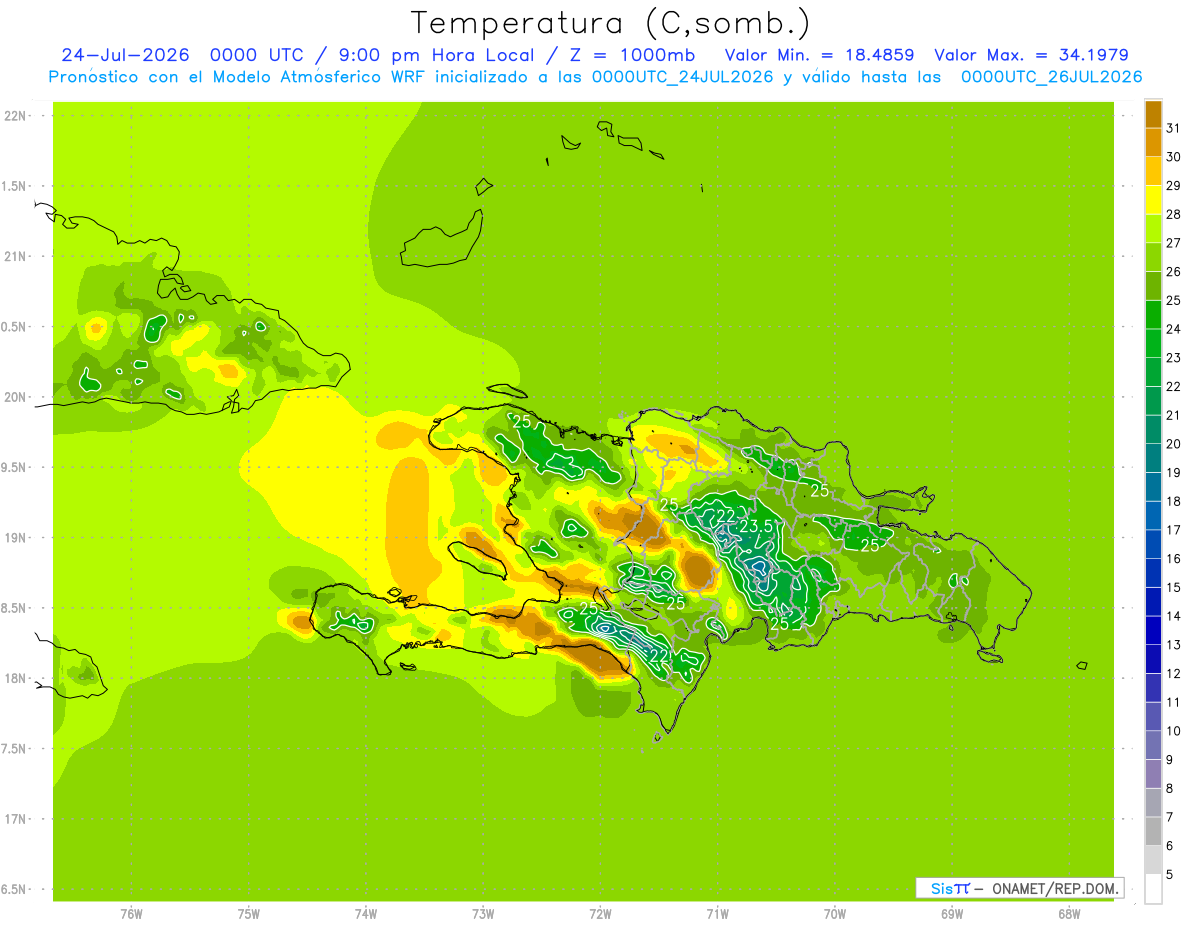Click the '20N' latitude axis label
This screenshot has height=927, width=1200.
click(16, 397)
